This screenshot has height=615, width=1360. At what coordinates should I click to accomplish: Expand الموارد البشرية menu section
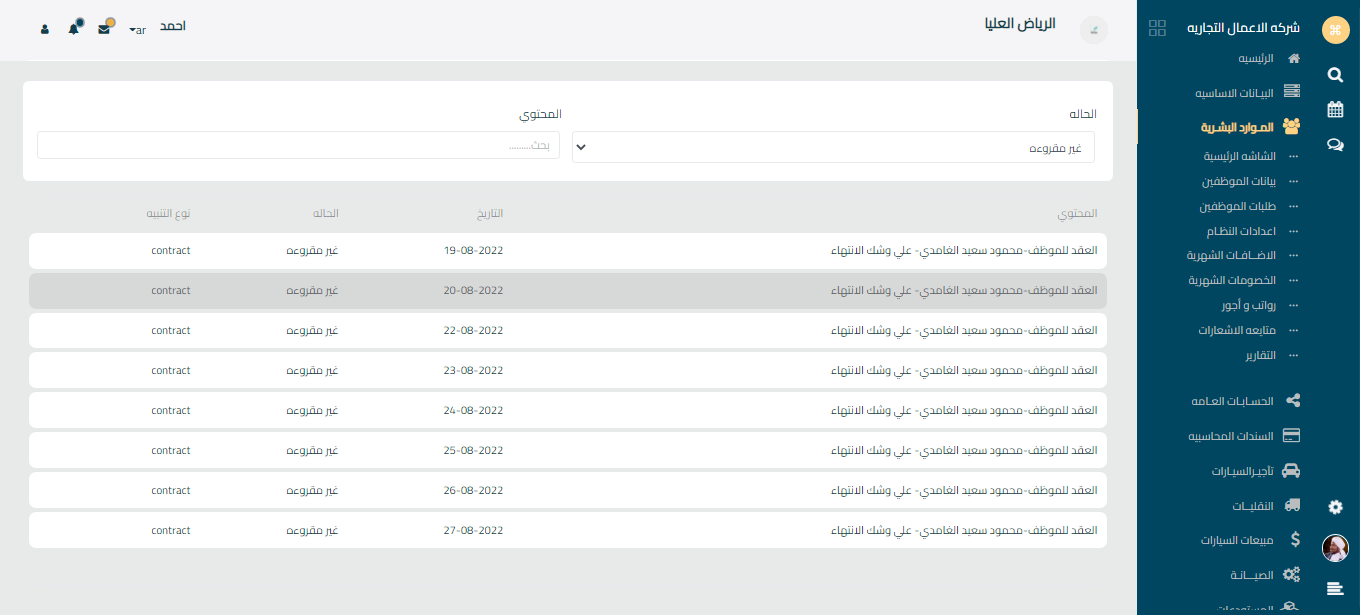1250,127
